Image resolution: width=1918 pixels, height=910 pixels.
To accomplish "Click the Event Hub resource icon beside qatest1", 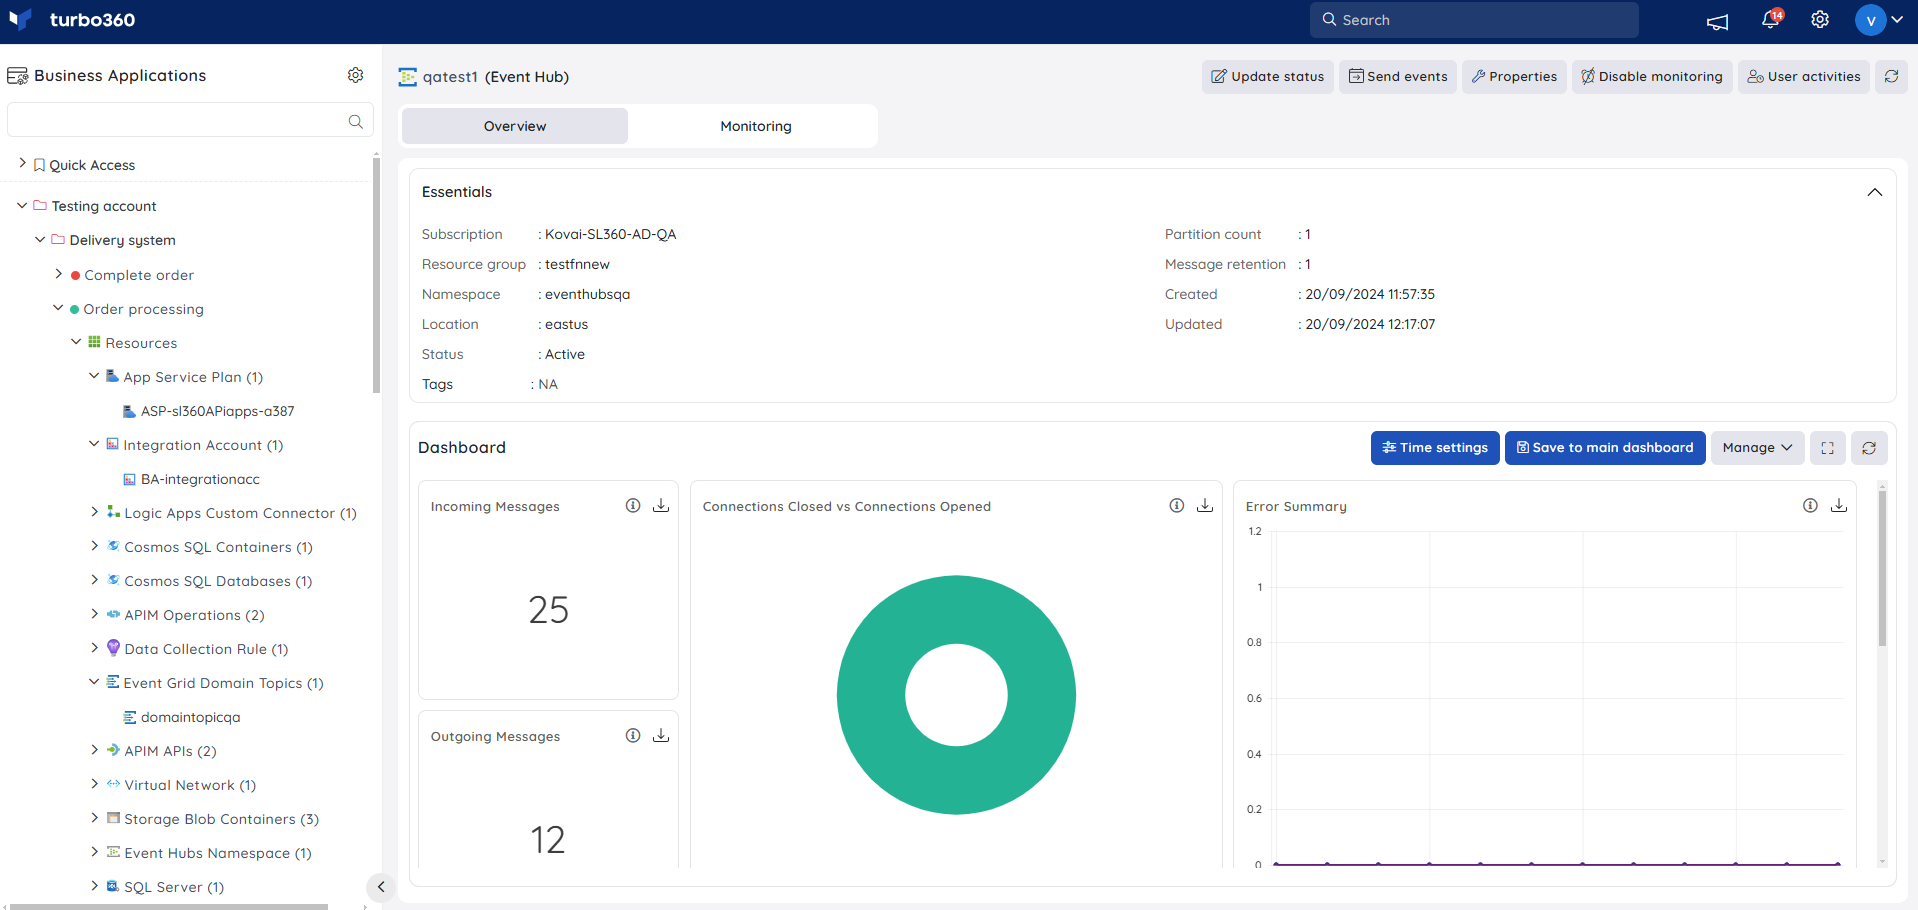I will pyautogui.click(x=407, y=77).
